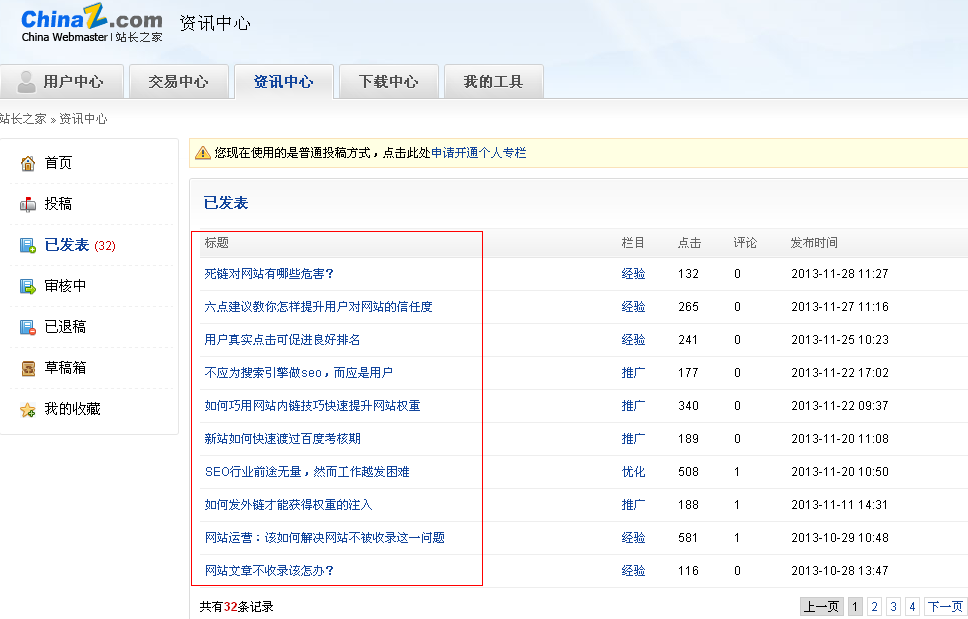Click the rejected icon beside 已退稿
Image resolution: width=968 pixels, height=619 pixels.
tap(28, 327)
